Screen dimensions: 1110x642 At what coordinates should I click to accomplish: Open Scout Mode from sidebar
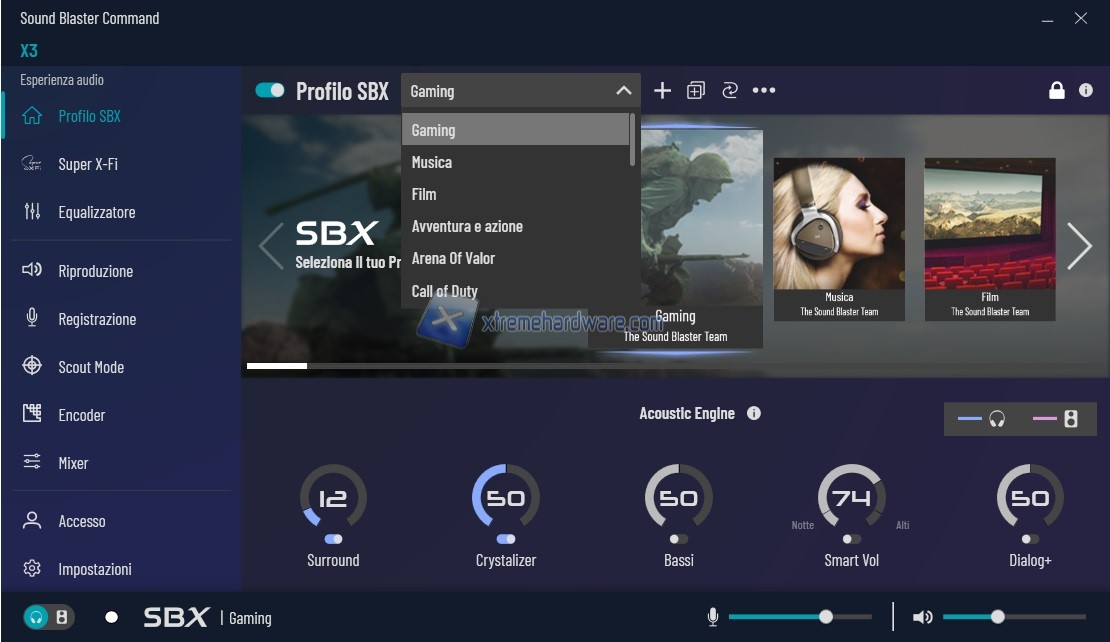click(90, 367)
